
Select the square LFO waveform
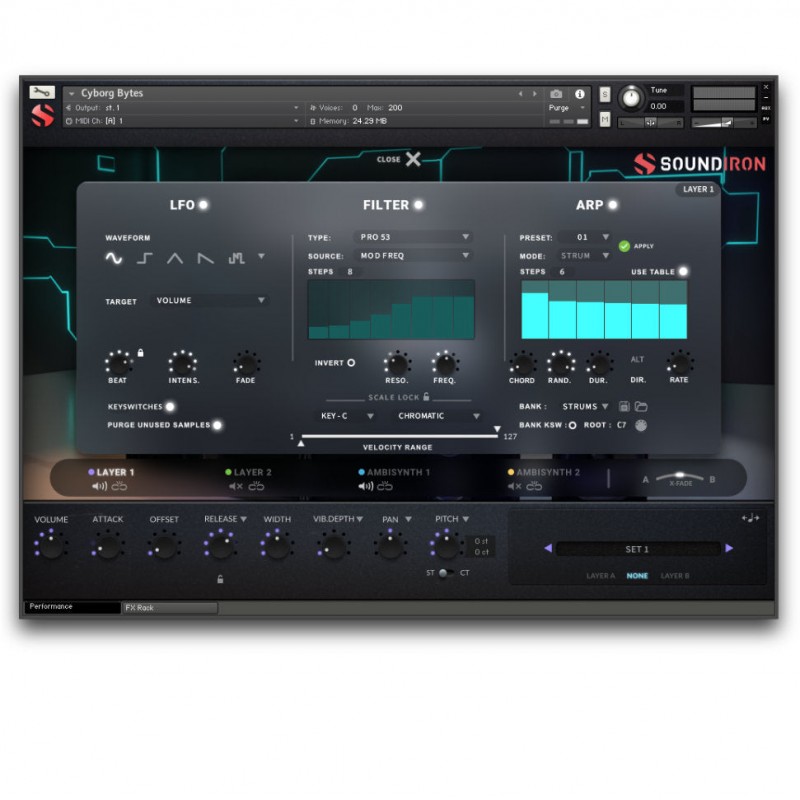(141, 257)
